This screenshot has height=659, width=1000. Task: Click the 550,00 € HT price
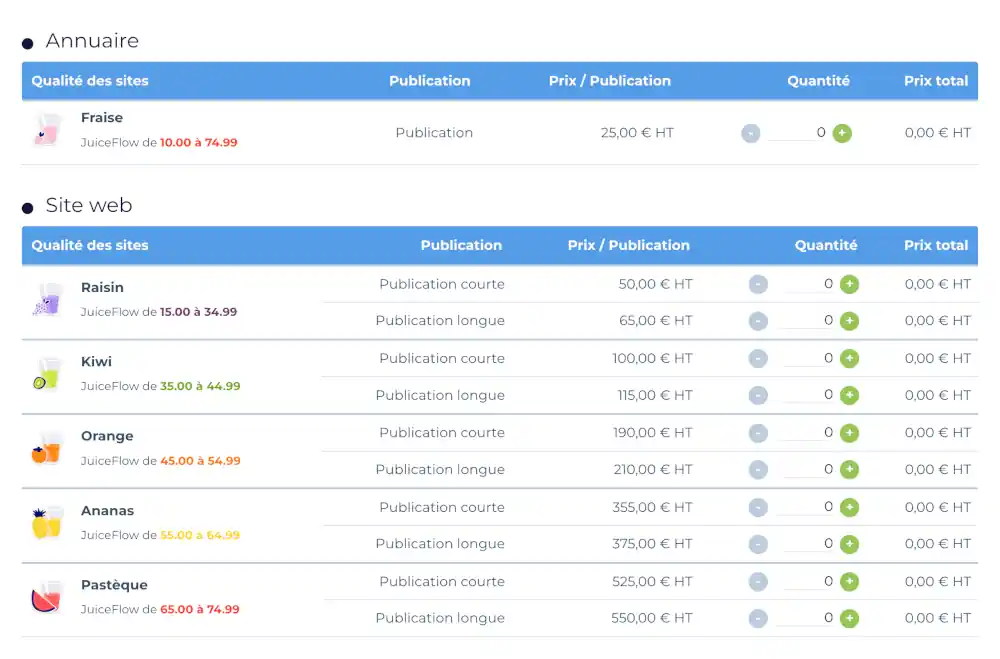coord(652,618)
